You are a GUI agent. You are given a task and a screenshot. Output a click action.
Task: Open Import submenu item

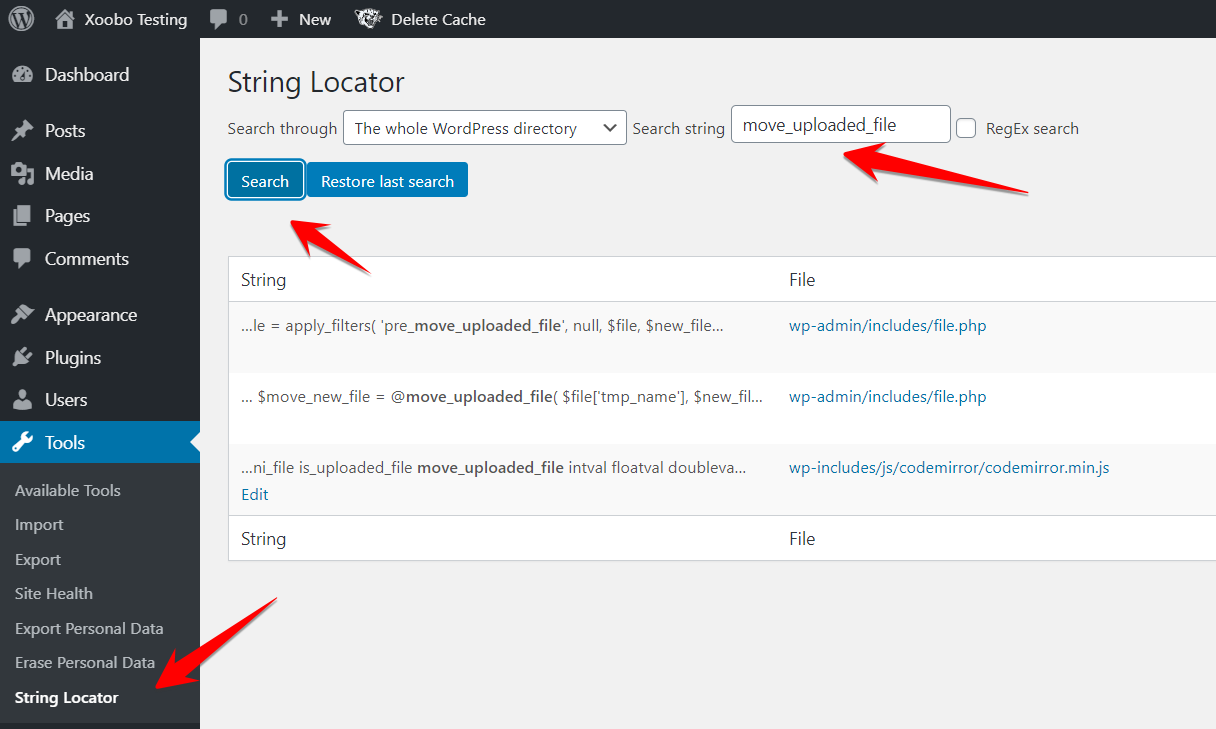pyautogui.click(x=39, y=525)
